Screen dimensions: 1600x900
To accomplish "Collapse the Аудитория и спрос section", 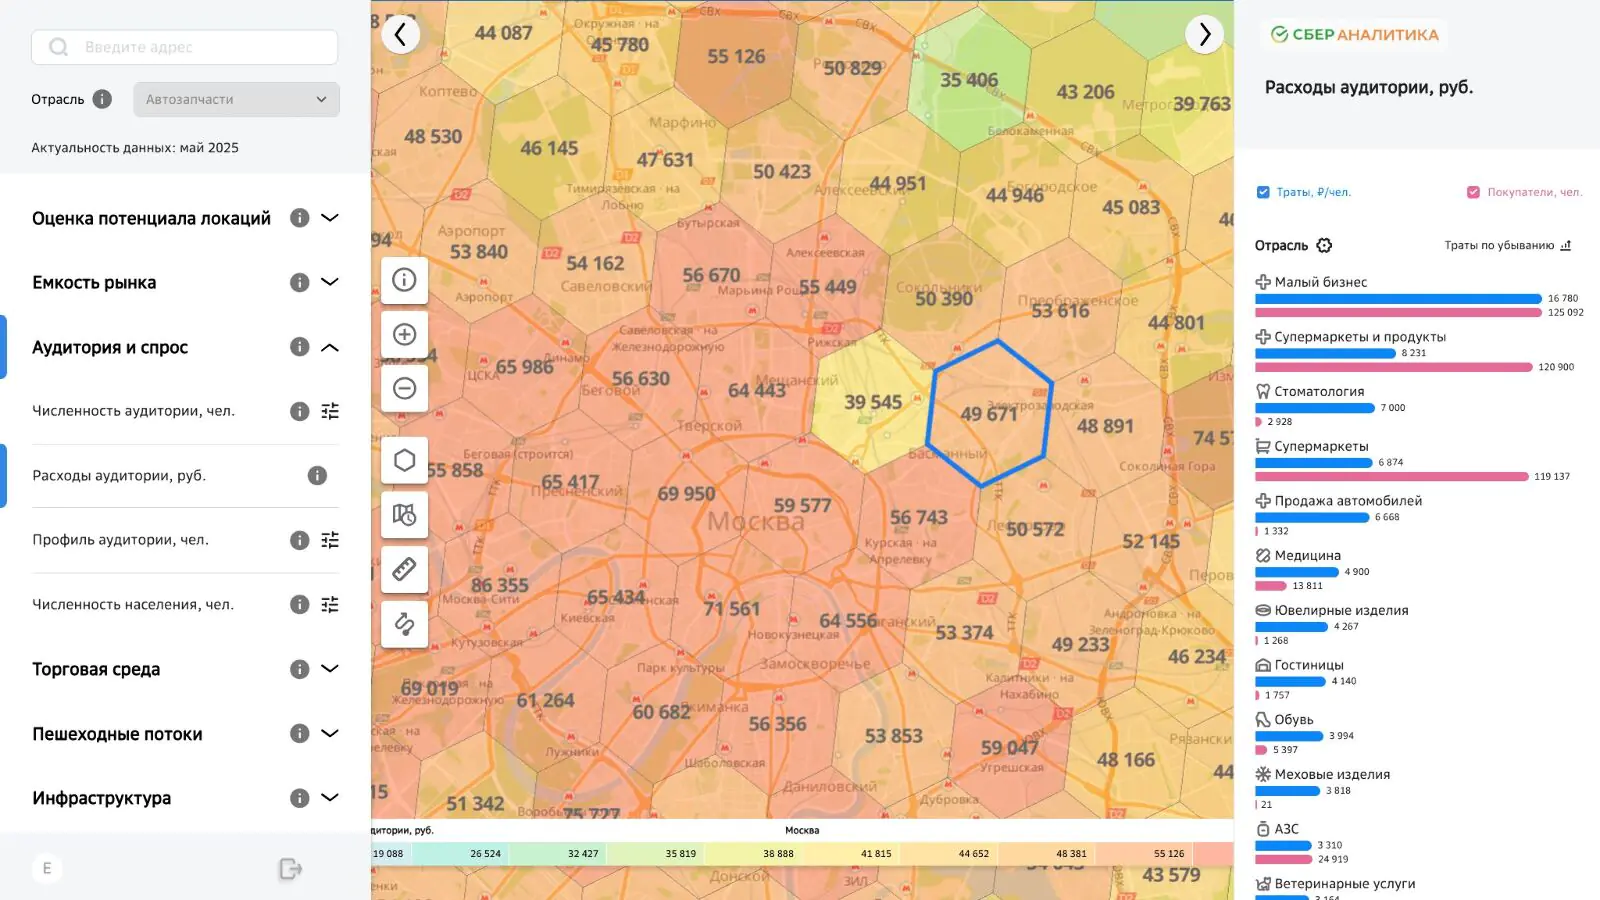I will point(330,347).
